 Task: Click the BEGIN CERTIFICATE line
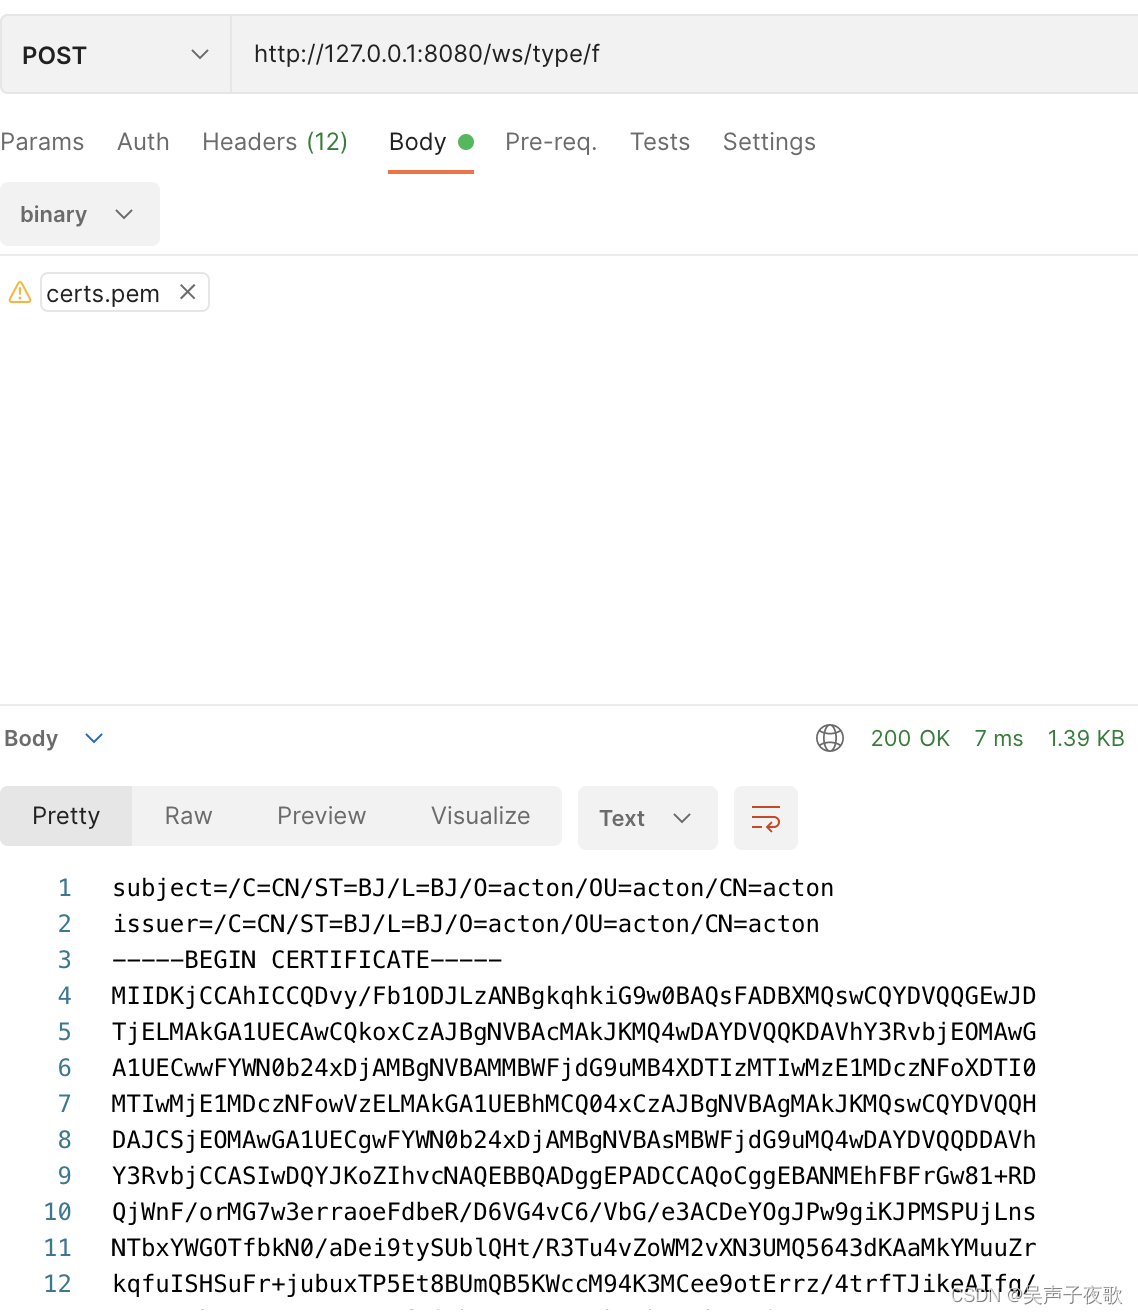point(307,960)
